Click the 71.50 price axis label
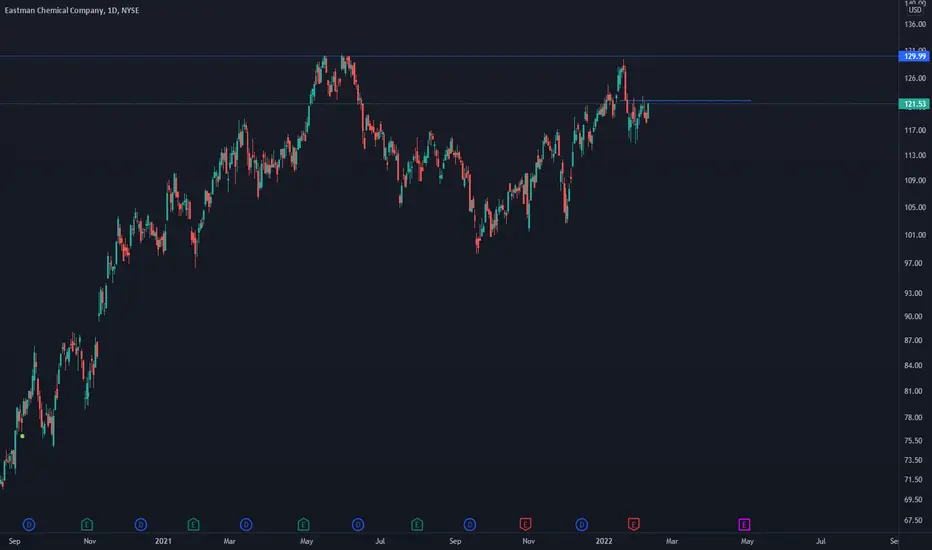 pos(915,480)
